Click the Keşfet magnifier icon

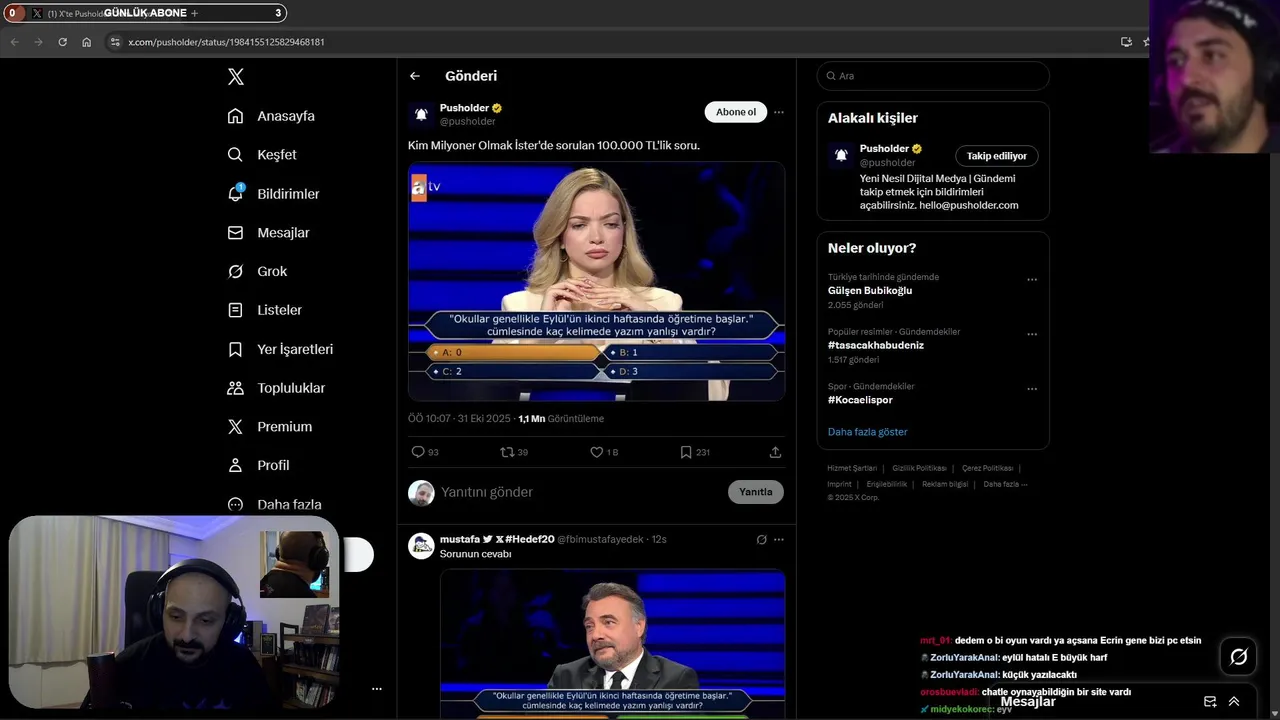(x=235, y=155)
